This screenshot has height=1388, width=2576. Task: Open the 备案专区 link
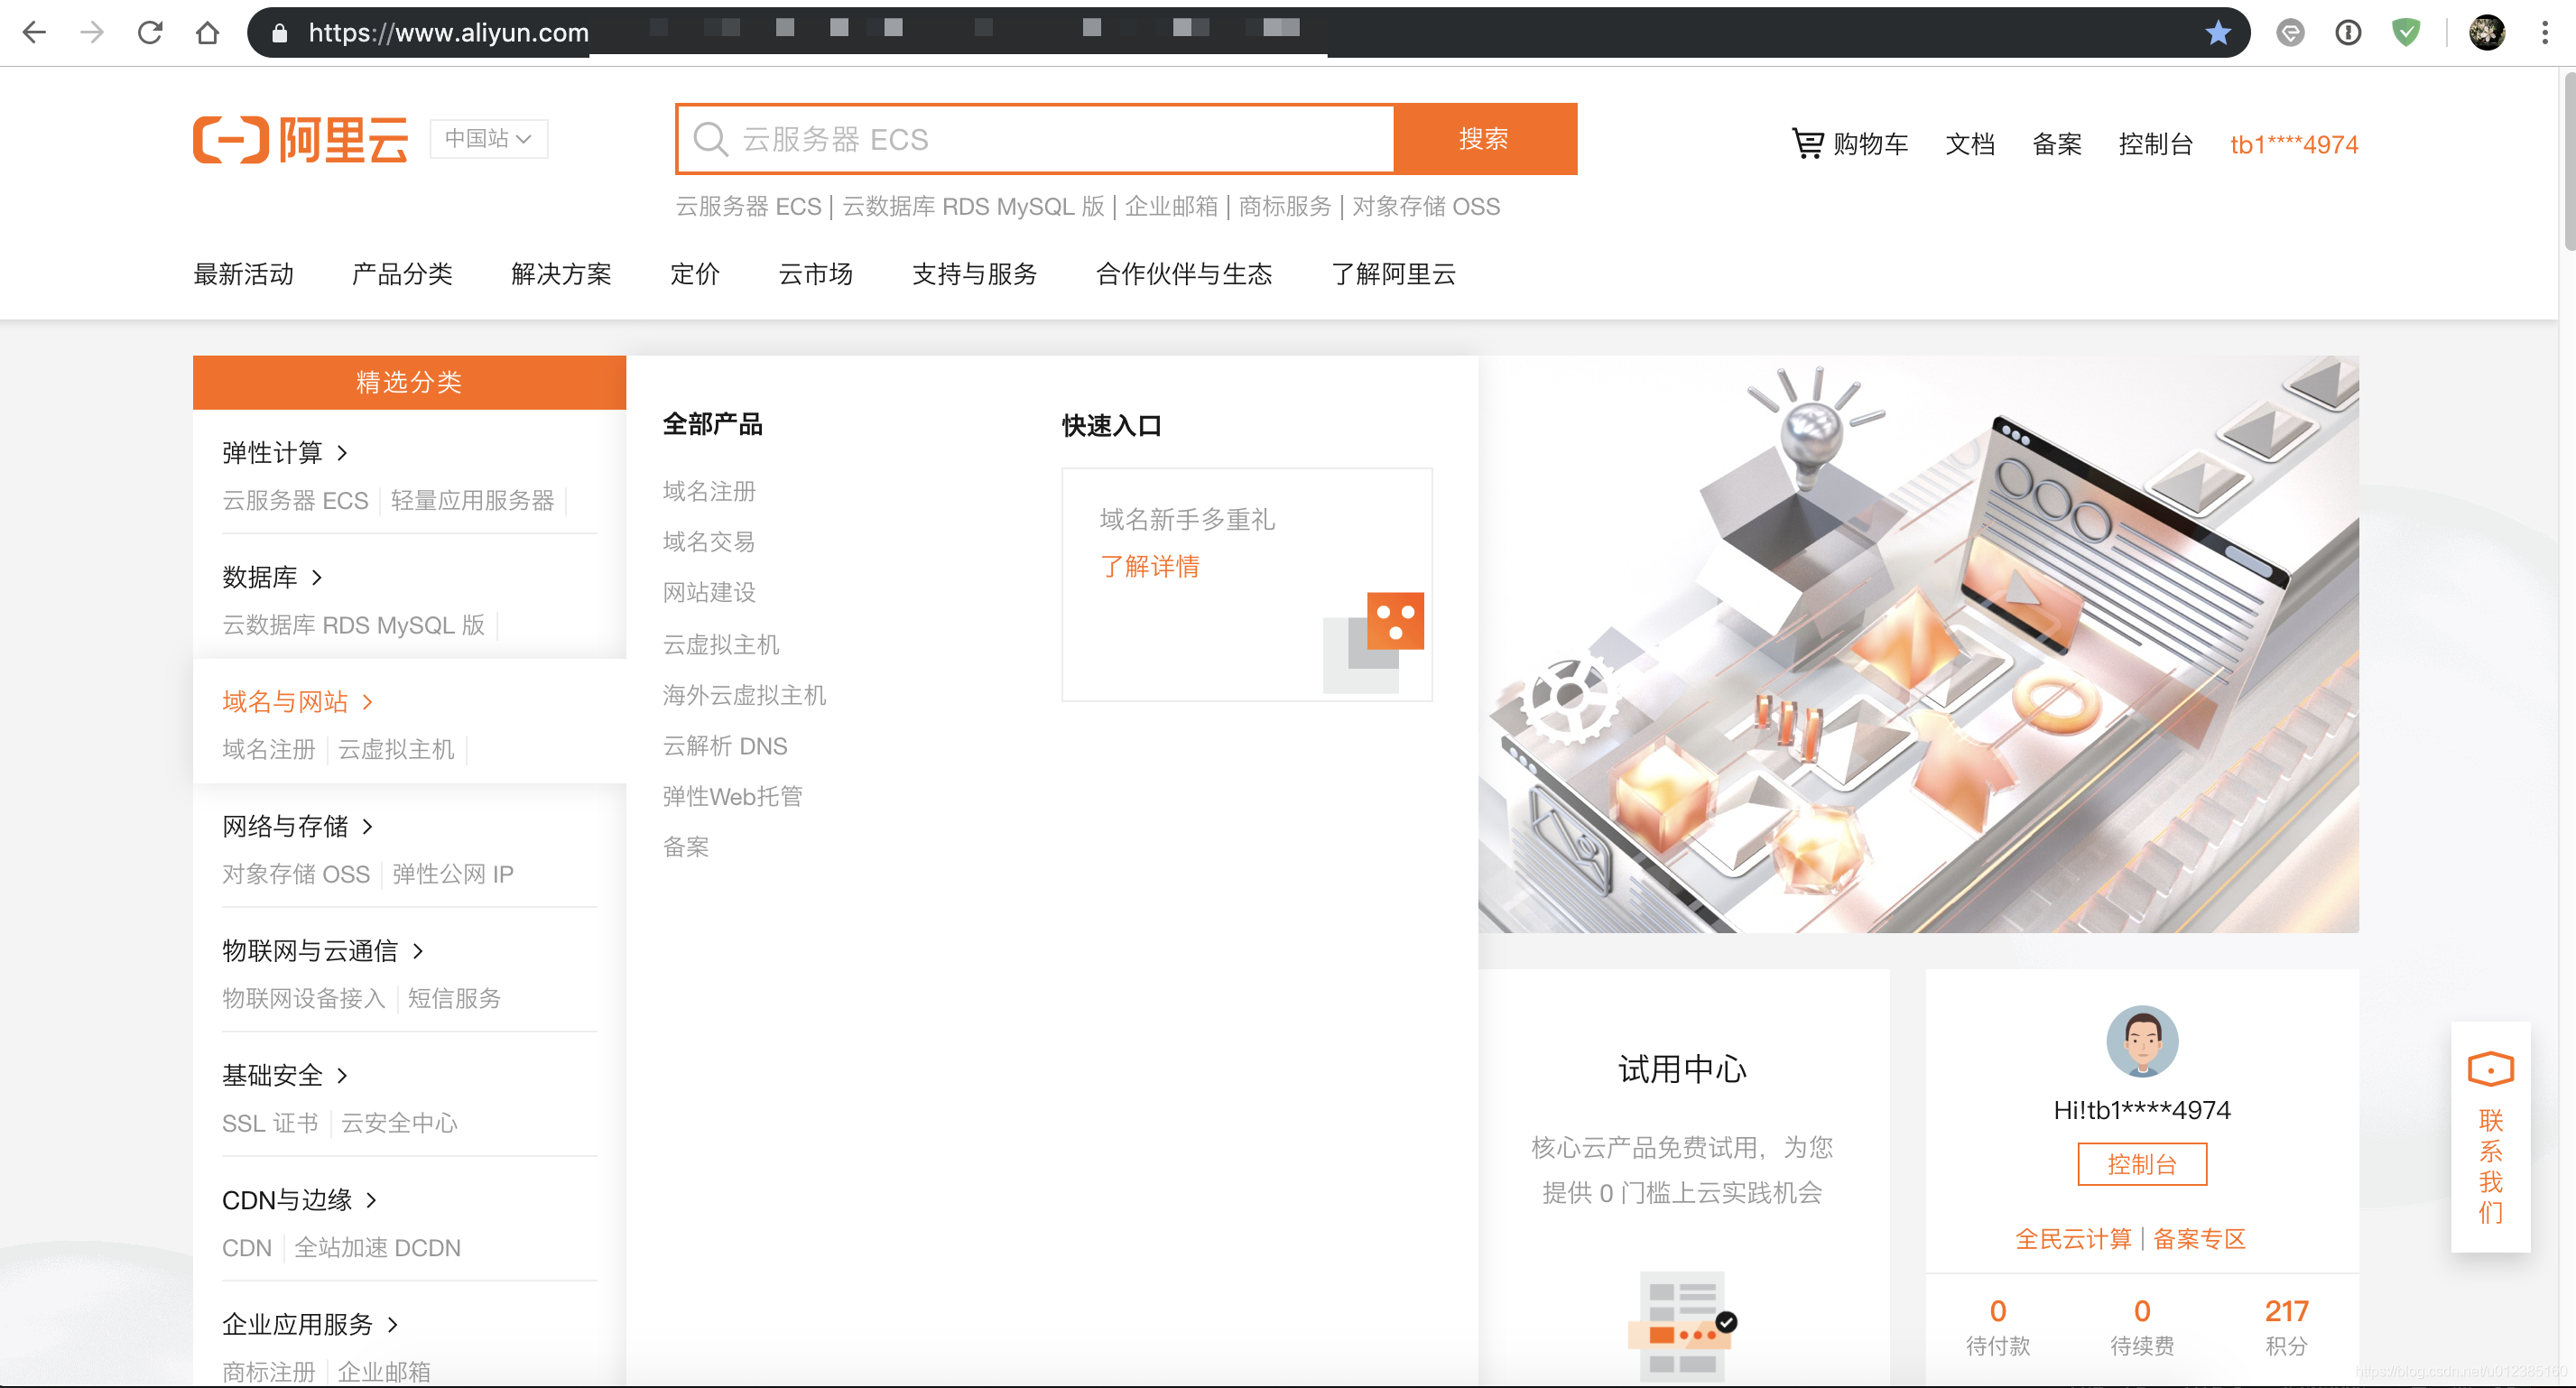[x=2199, y=1239]
